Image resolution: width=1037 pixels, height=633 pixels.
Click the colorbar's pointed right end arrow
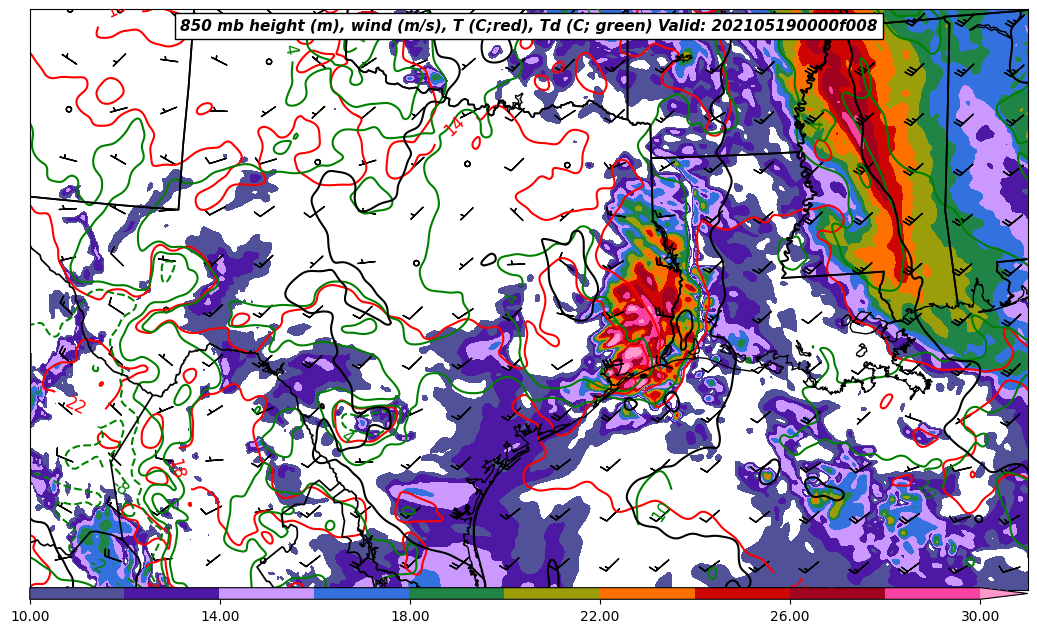1004,594
